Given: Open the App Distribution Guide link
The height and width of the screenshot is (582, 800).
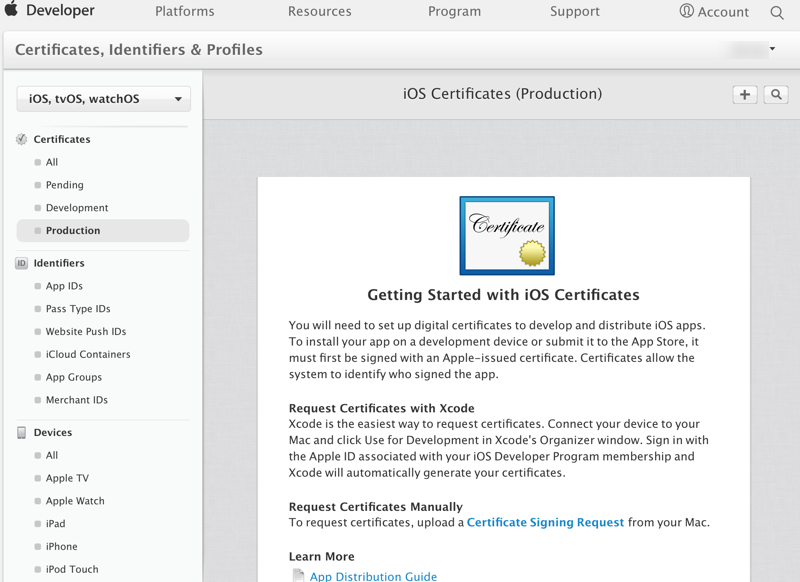Looking at the screenshot, I should 373,576.
